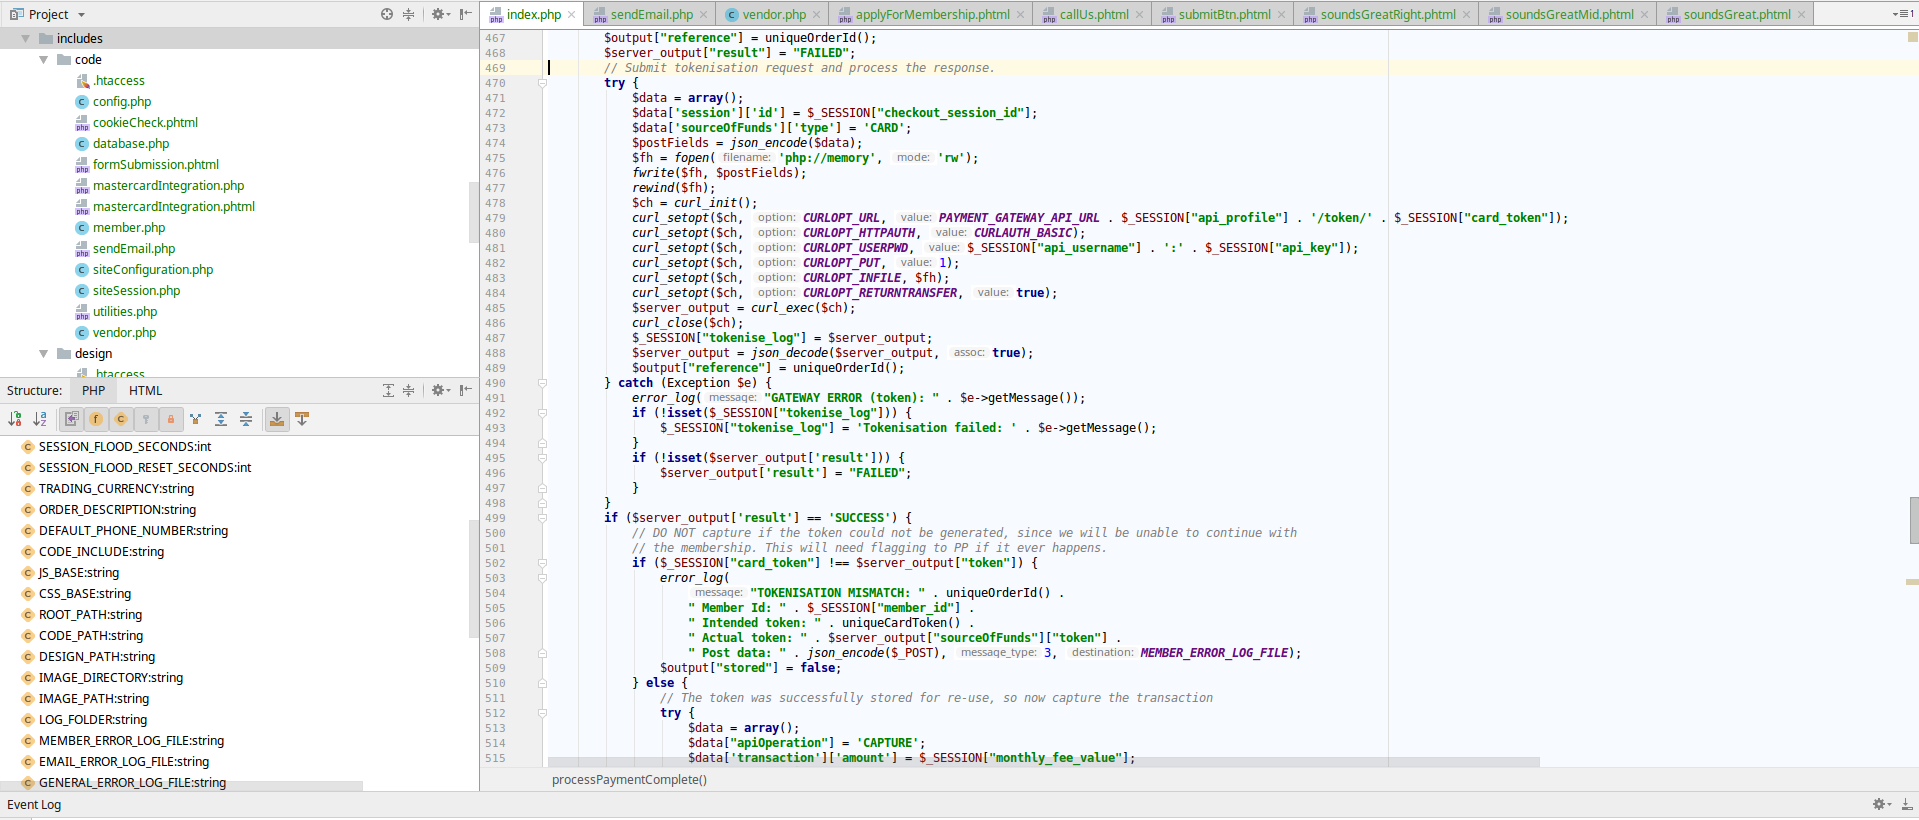Toggle autoscroll to source
This screenshot has height=820, width=1919.
(277, 419)
